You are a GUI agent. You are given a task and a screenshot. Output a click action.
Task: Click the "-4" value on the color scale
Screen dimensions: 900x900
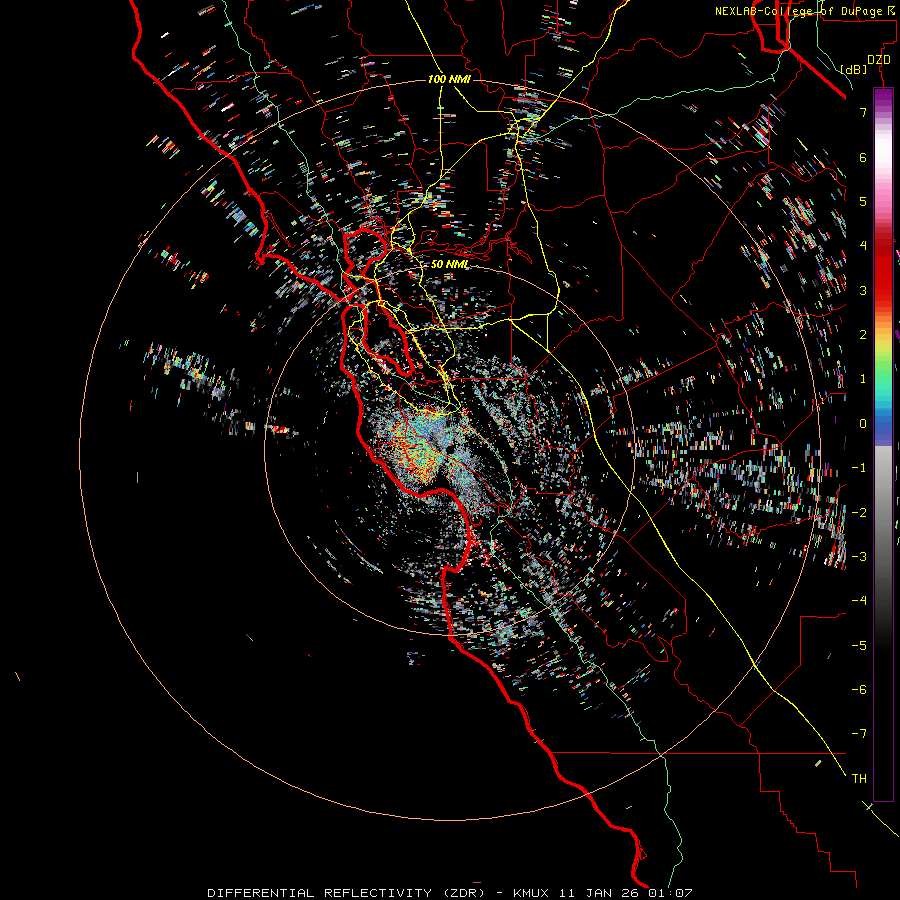(x=859, y=600)
